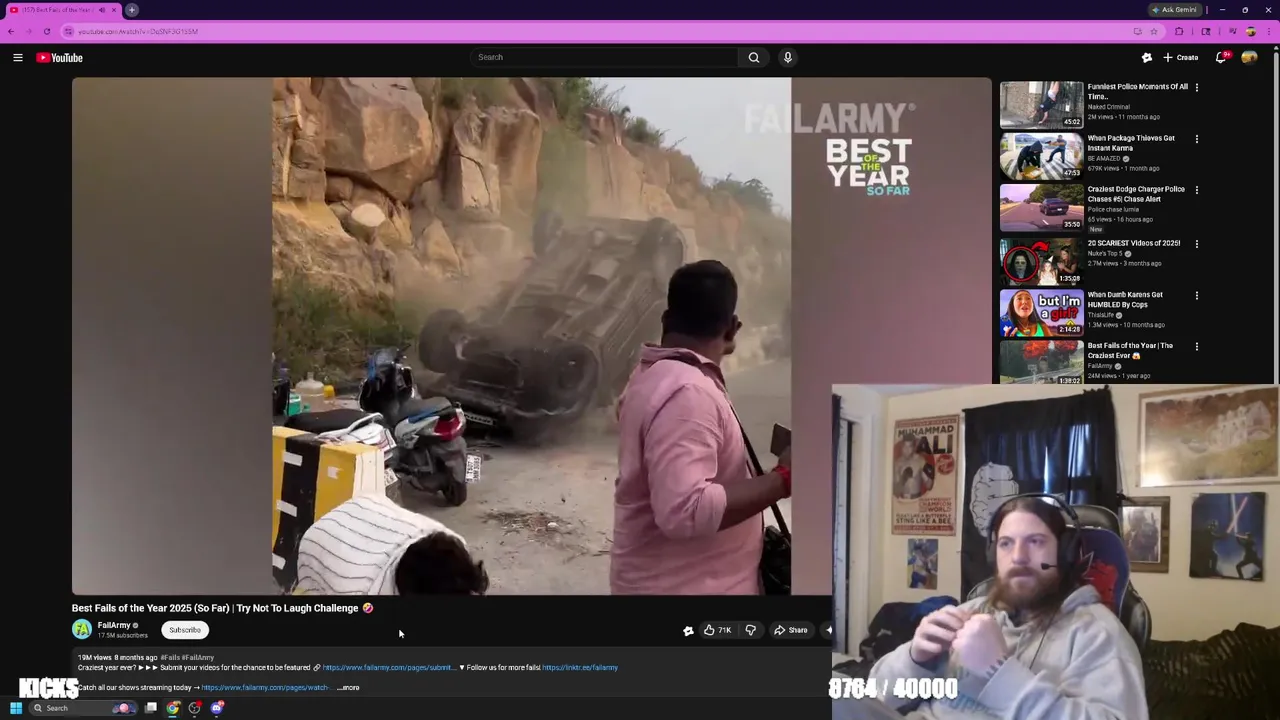The image size is (1280, 720).
Task: Open options menu for Funniest Police Moments
Action: [x=1196, y=88]
